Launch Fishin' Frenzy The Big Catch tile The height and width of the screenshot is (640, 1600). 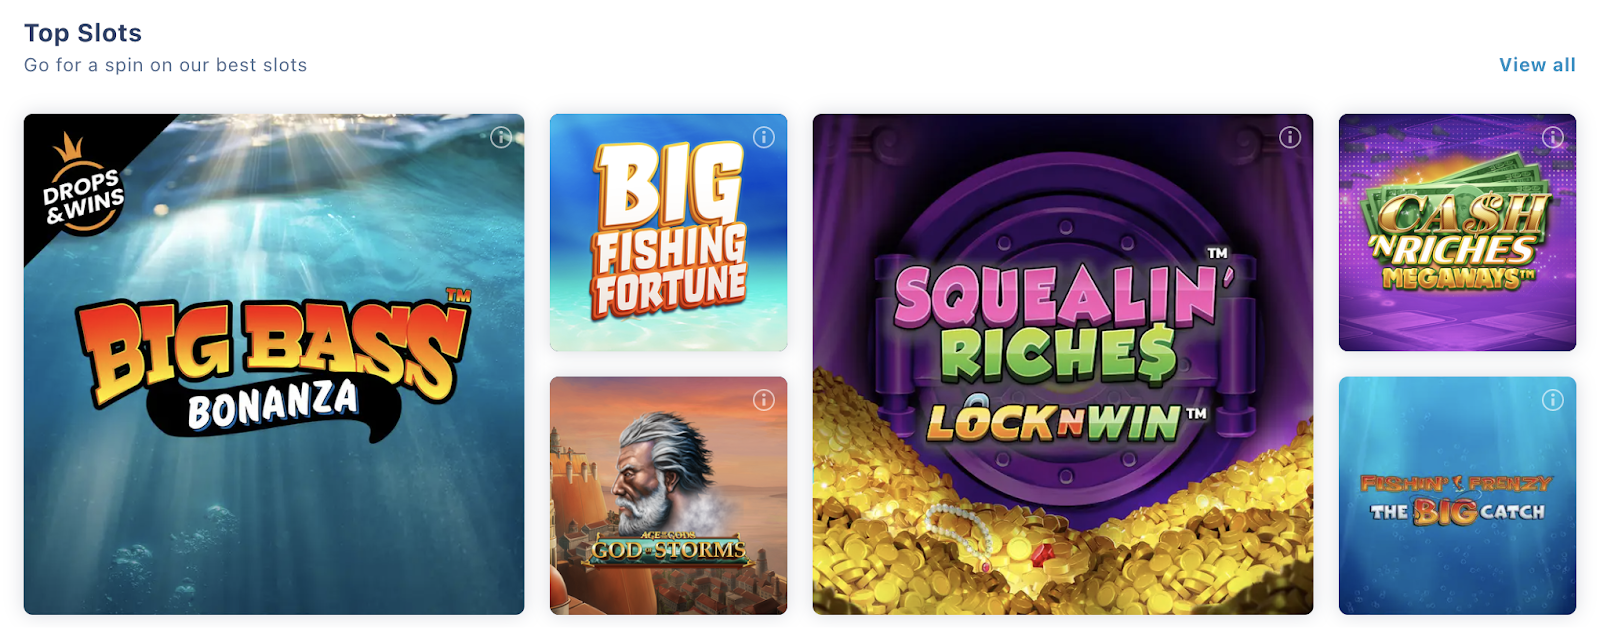coord(1457,495)
